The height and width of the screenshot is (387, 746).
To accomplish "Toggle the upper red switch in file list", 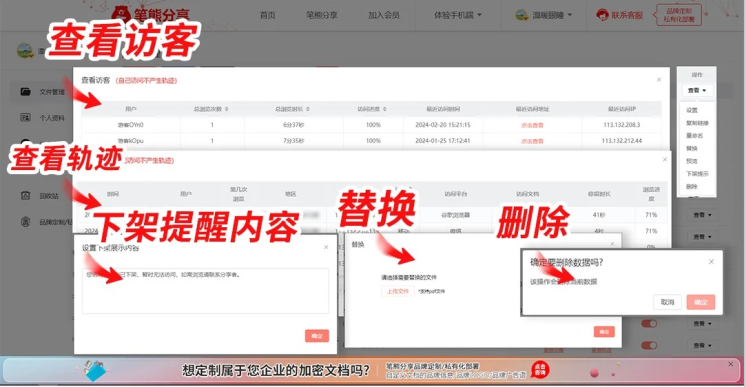I will [x=649, y=324].
